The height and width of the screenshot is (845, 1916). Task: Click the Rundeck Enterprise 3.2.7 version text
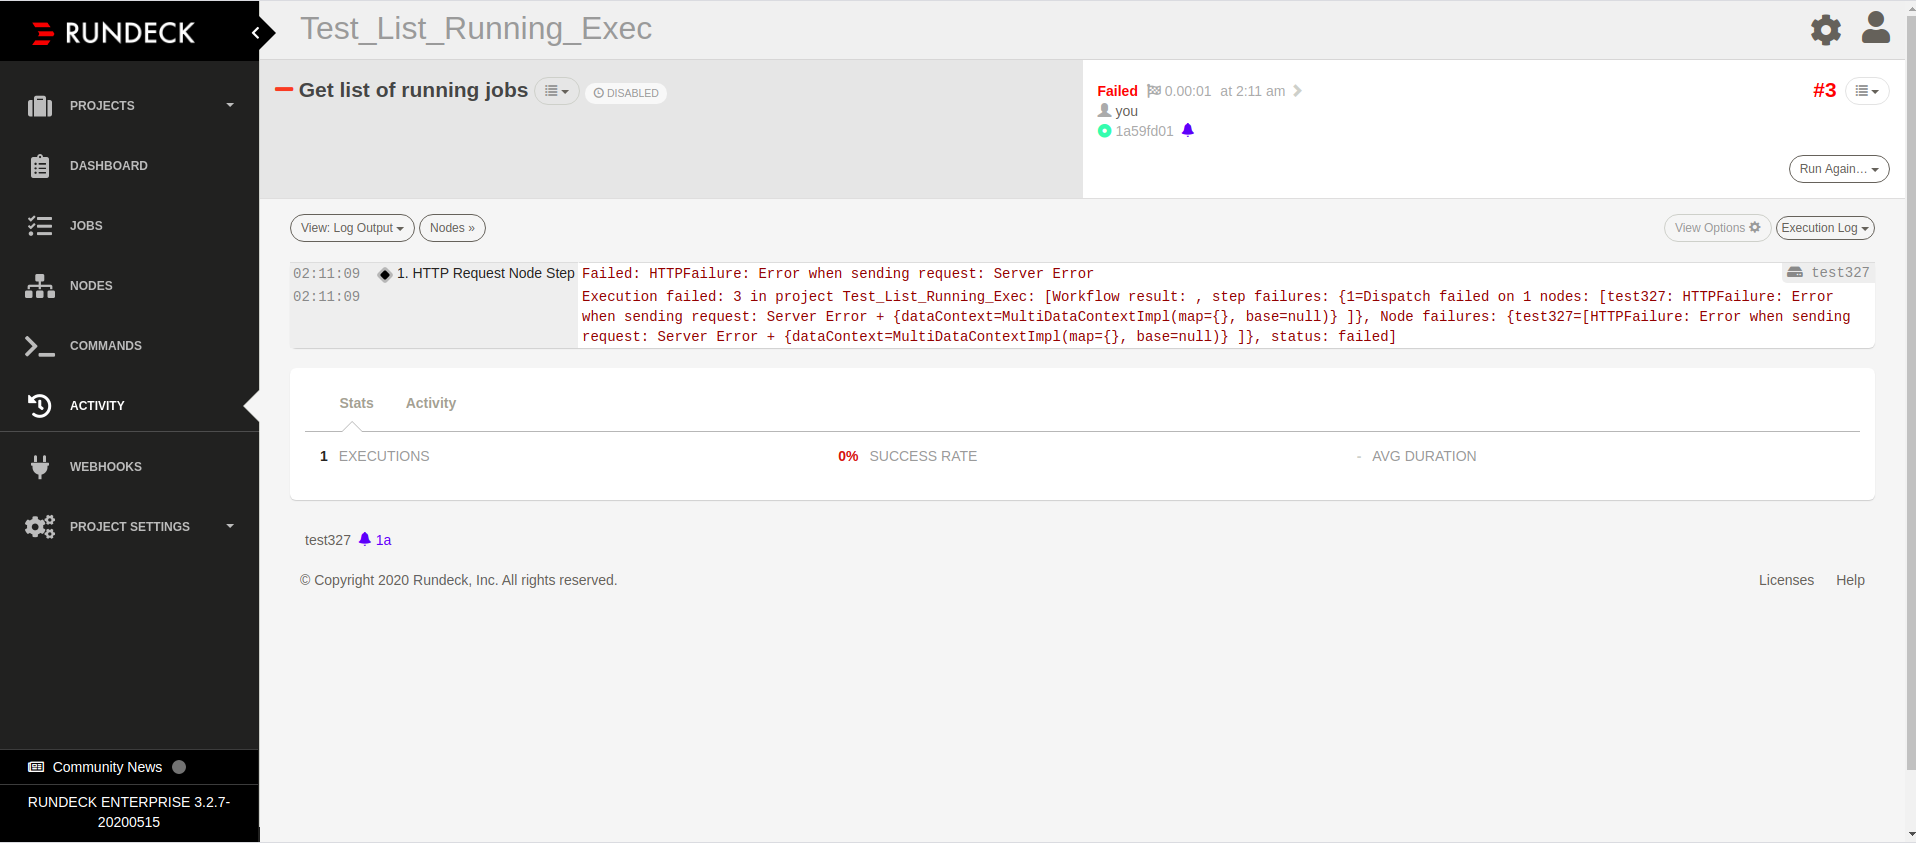coord(129,812)
